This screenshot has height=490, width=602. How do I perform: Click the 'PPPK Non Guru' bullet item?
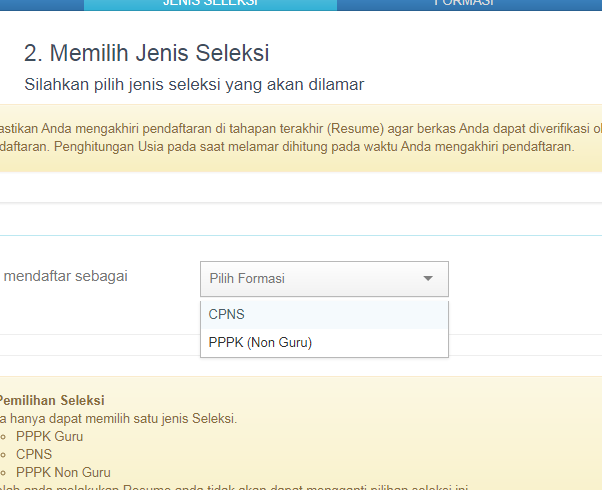[x=63, y=472]
